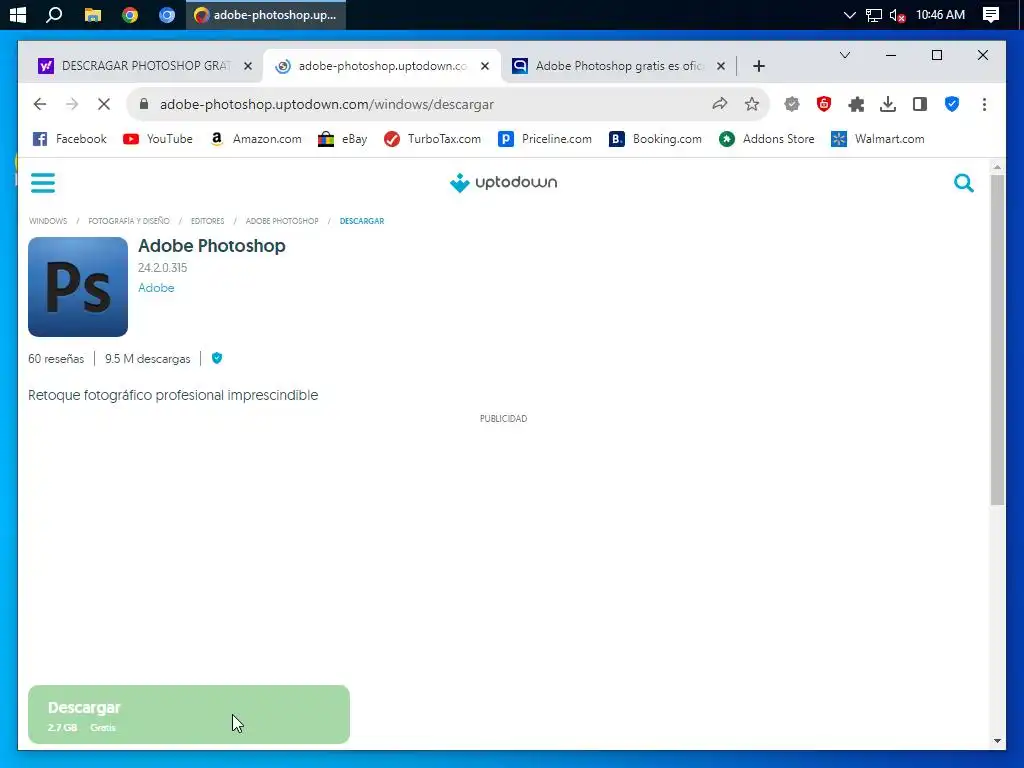Open the YouTube bookmark

click(158, 139)
